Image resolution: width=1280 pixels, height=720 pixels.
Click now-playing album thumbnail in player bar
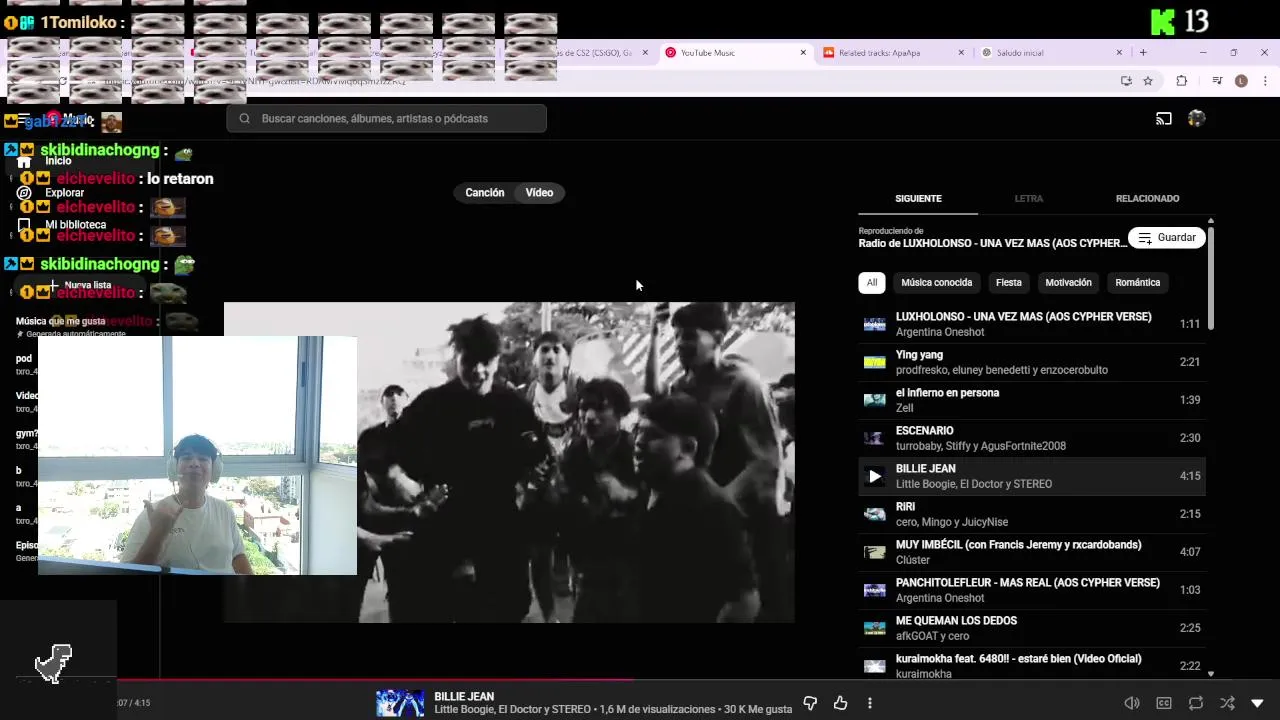[400, 704]
